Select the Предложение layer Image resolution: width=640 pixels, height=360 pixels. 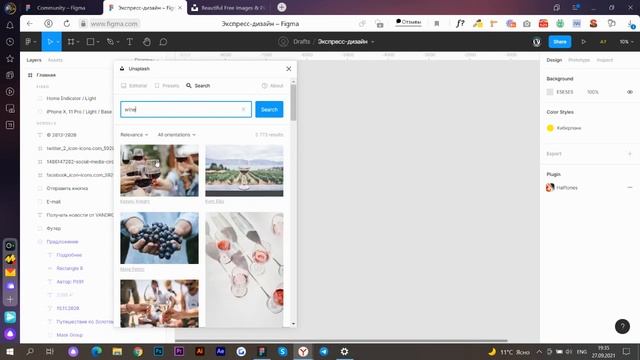pos(62,242)
